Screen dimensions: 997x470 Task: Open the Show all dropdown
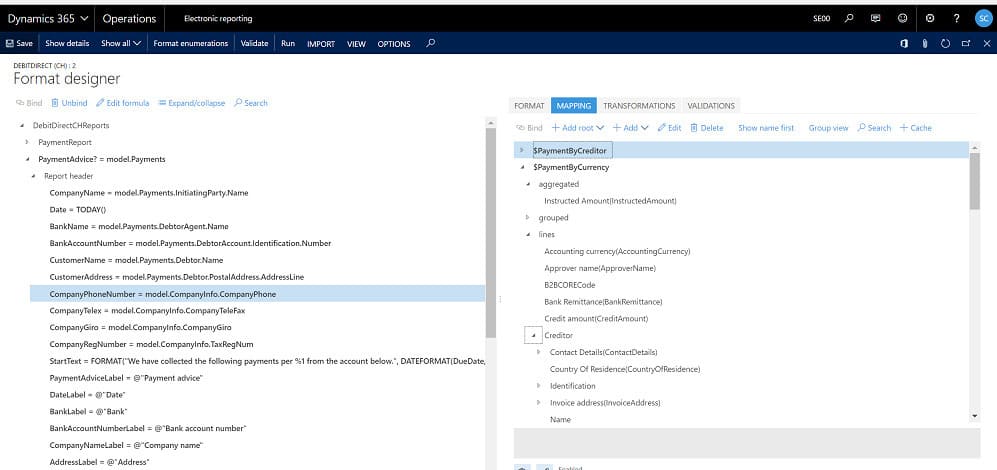click(x=121, y=44)
